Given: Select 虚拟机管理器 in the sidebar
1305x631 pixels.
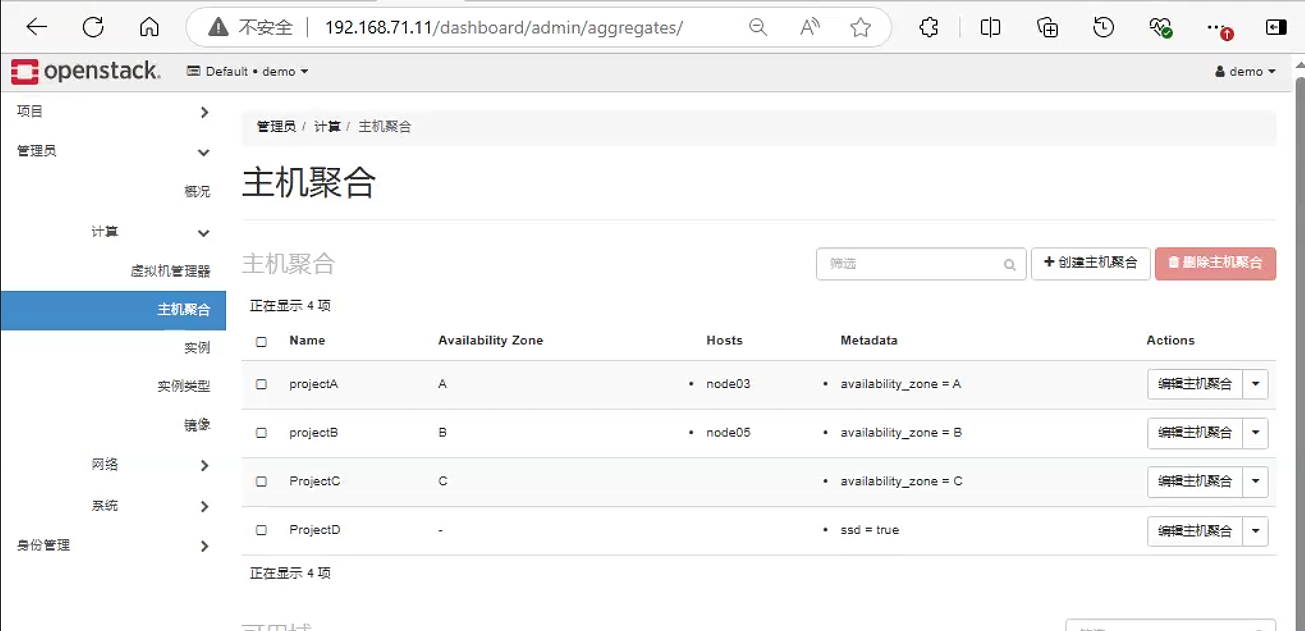Looking at the screenshot, I should point(170,271).
